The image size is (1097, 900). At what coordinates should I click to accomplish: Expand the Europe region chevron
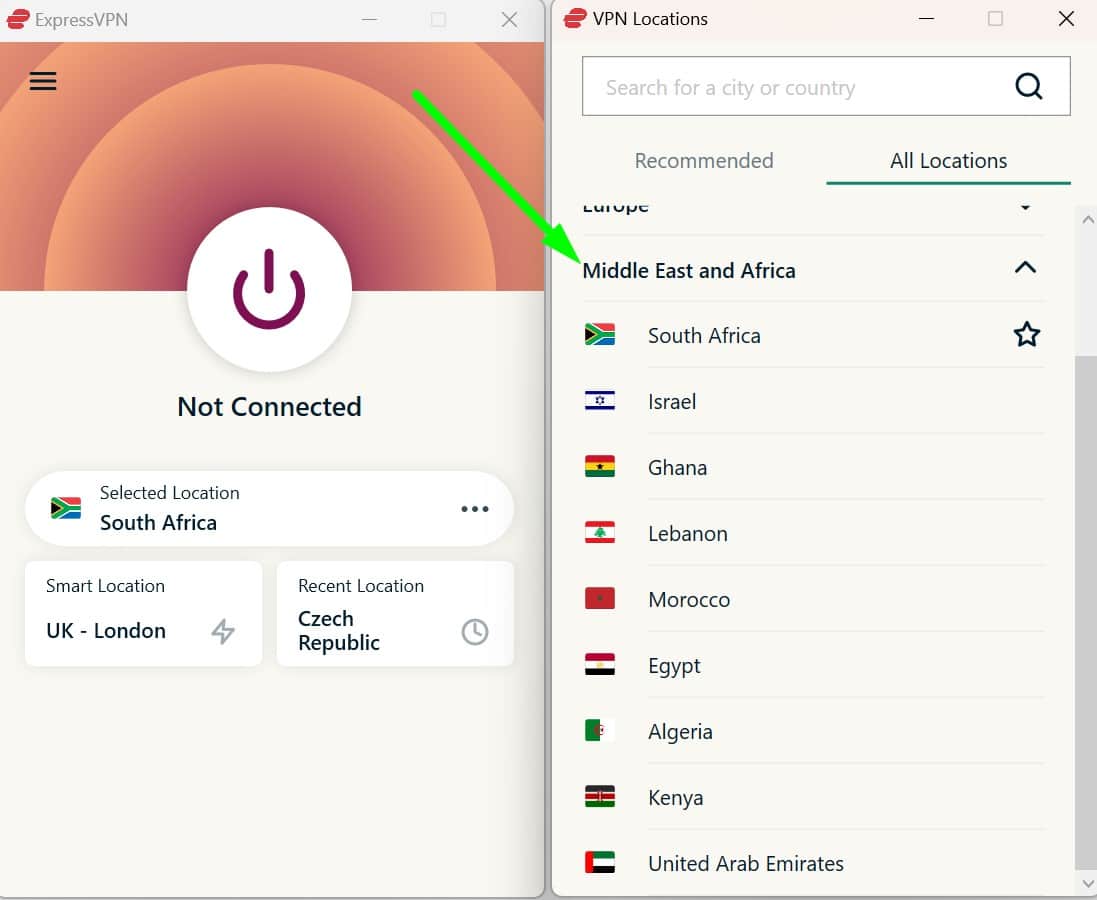coord(1025,207)
